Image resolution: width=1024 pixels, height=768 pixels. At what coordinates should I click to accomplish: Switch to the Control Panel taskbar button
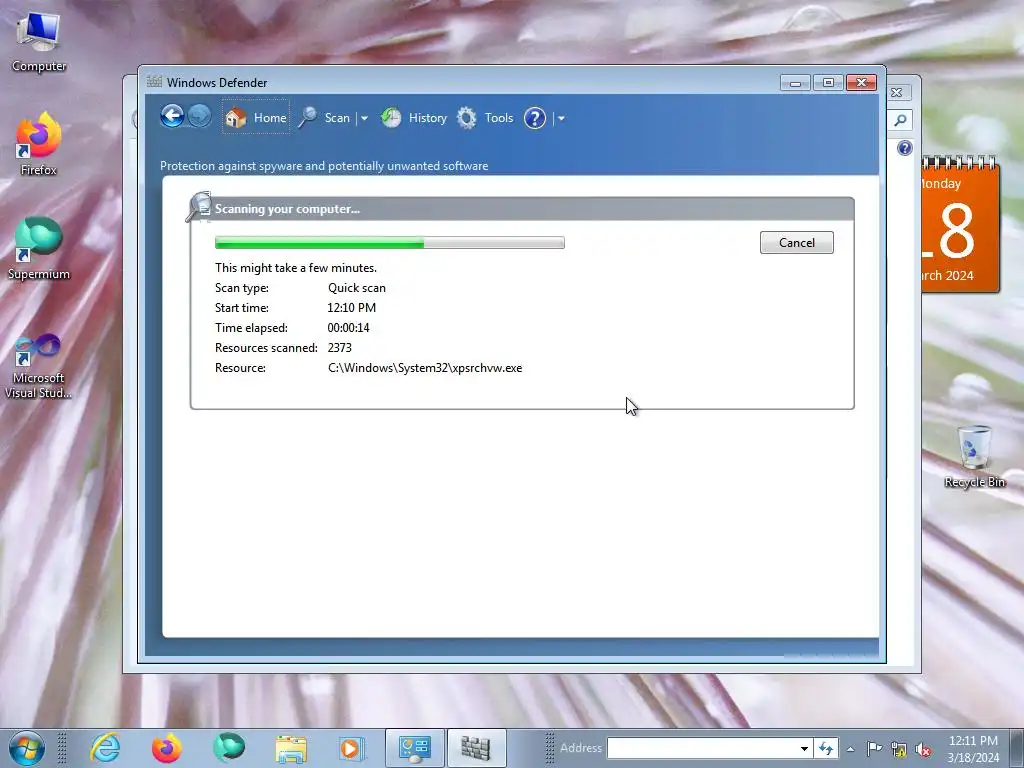point(414,748)
